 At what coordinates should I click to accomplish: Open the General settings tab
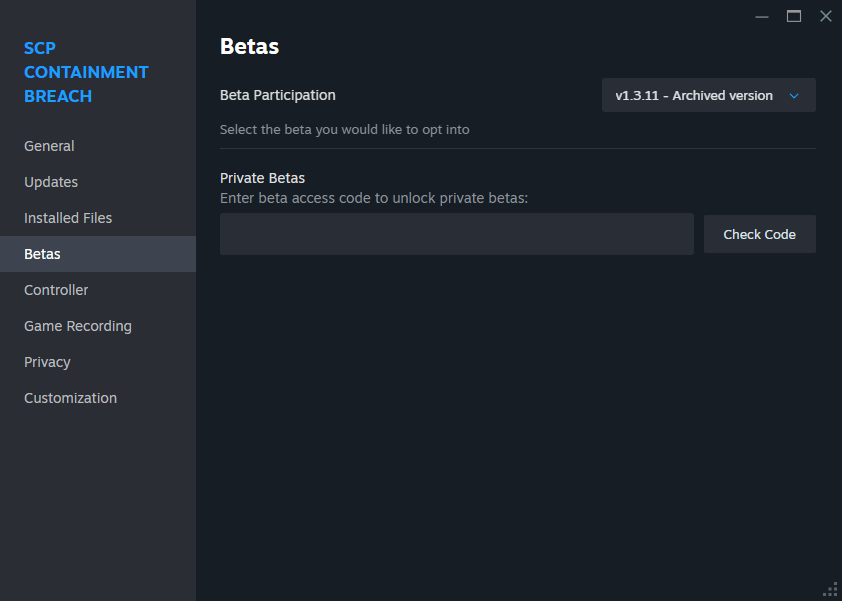49,146
